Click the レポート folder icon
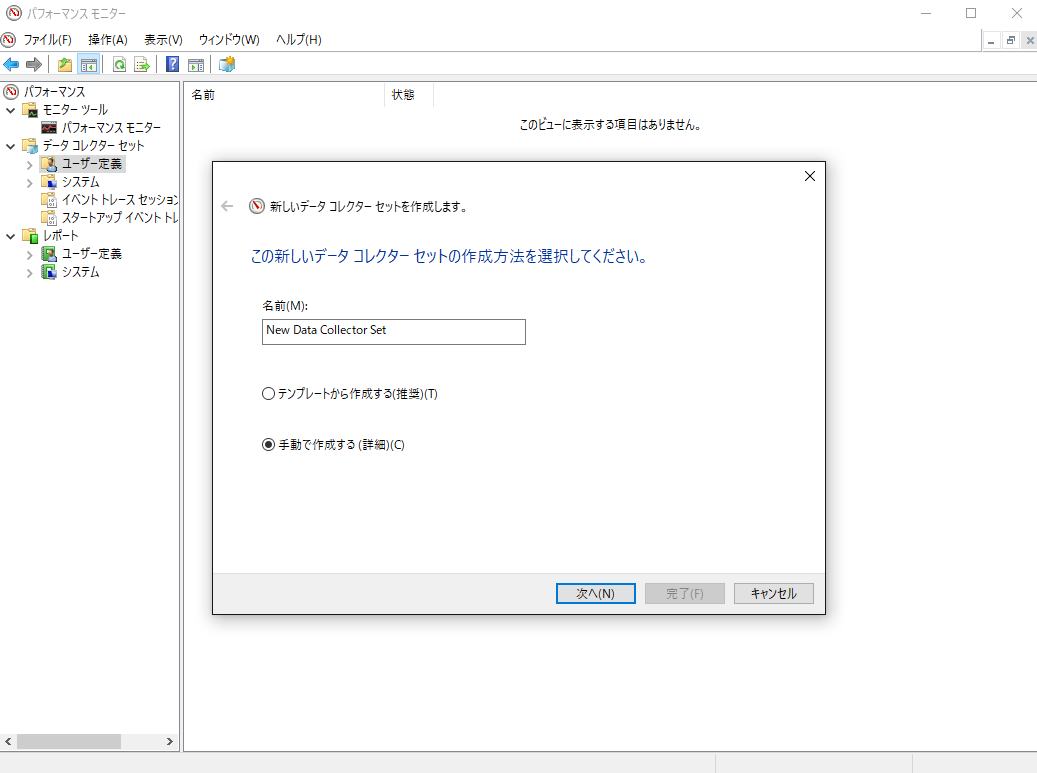The height and width of the screenshot is (773, 1037). point(30,235)
